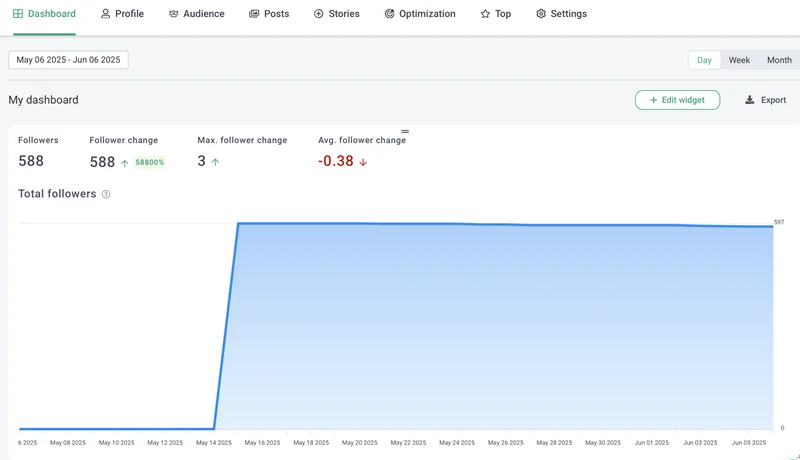Click the May 22 2025 axis label
This screenshot has width=800, height=460.
pyautogui.click(x=408, y=443)
